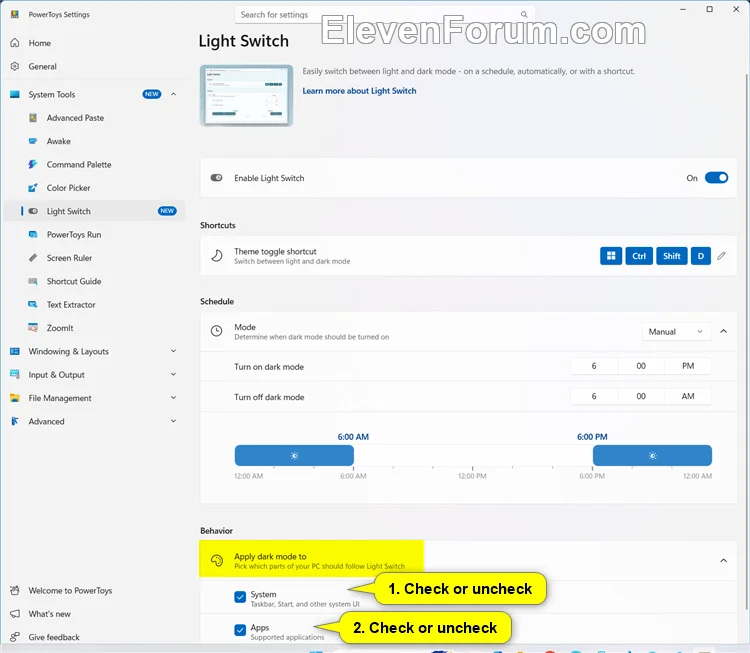Image resolution: width=750 pixels, height=653 pixels.
Task: Click the Color Picker icon
Action: point(33,188)
